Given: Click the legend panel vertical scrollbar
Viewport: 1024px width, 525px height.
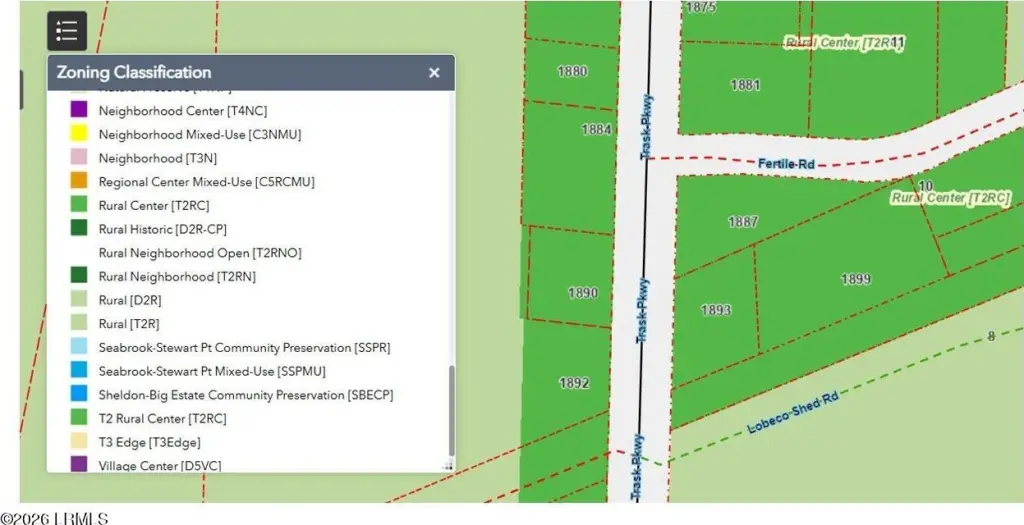Looking at the screenshot, I should point(451,411).
